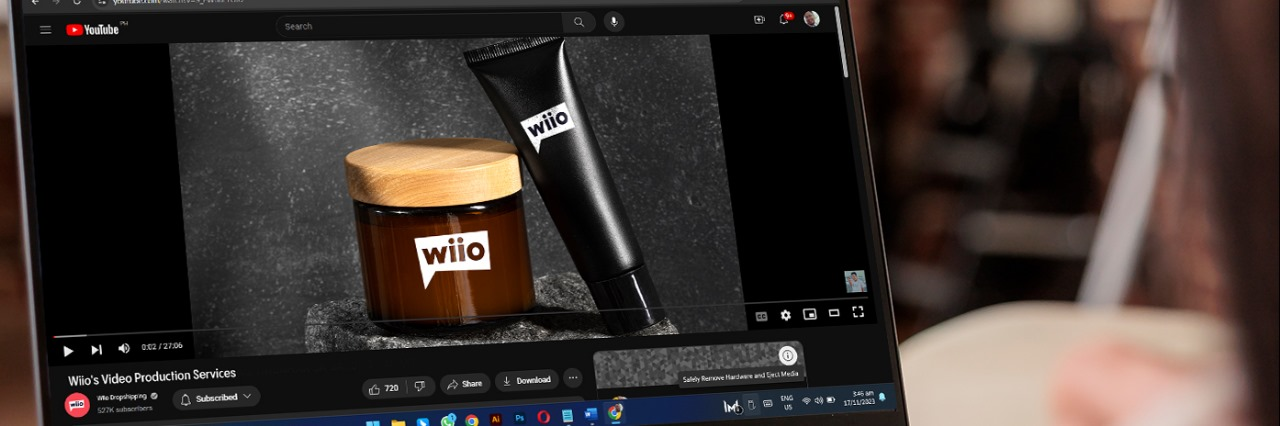Screen dimensions: 1280x426
Task: Dislike the video
Action: tap(421, 386)
